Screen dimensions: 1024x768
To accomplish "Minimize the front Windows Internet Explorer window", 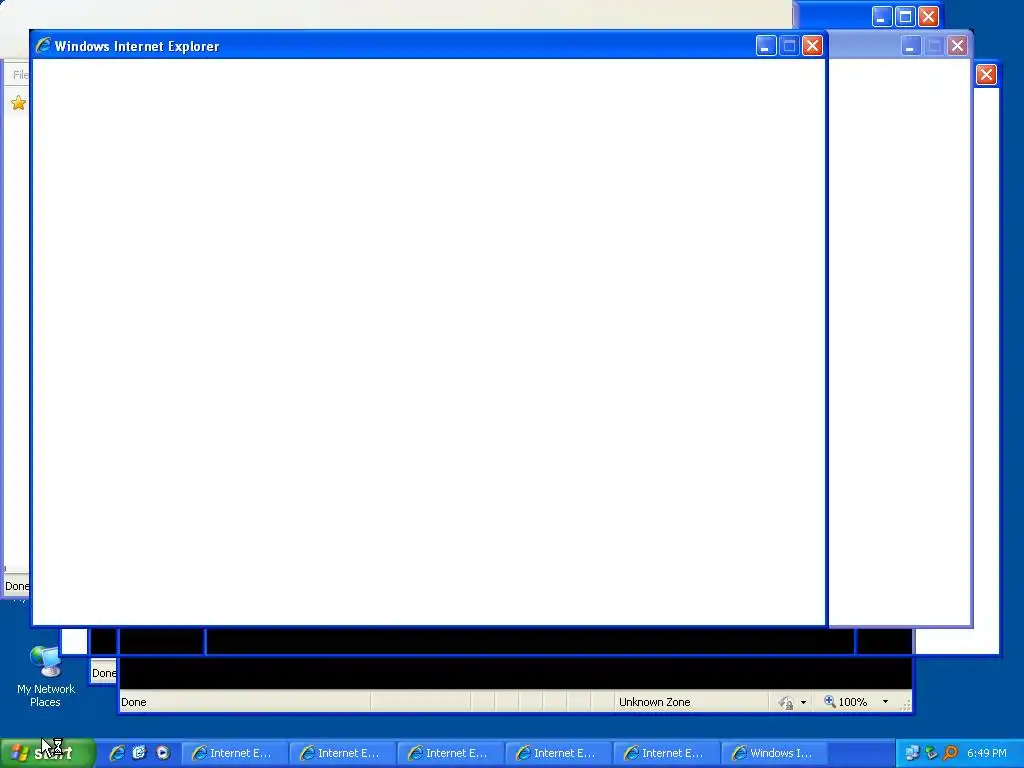I will click(766, 46).
